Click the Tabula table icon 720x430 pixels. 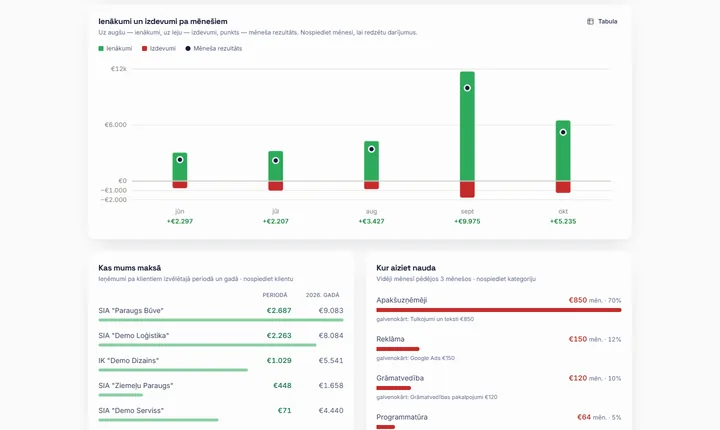click(590, 22)
